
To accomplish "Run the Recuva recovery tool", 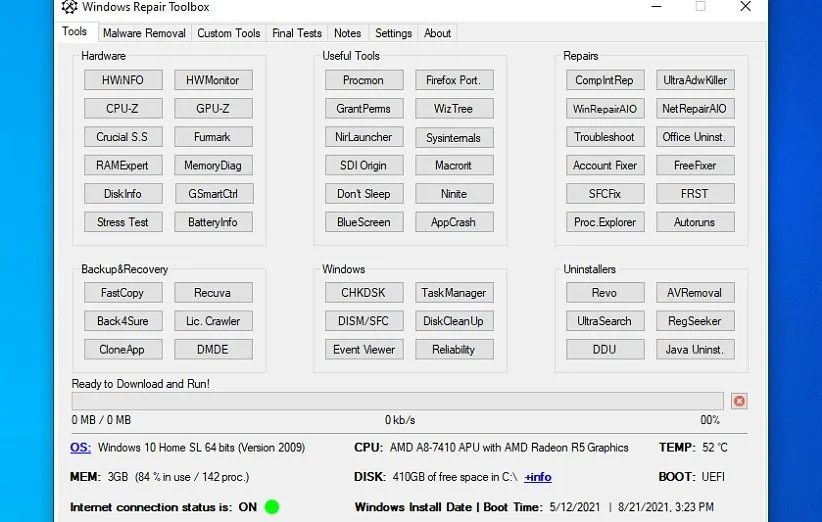I will [x=213, y=293].
